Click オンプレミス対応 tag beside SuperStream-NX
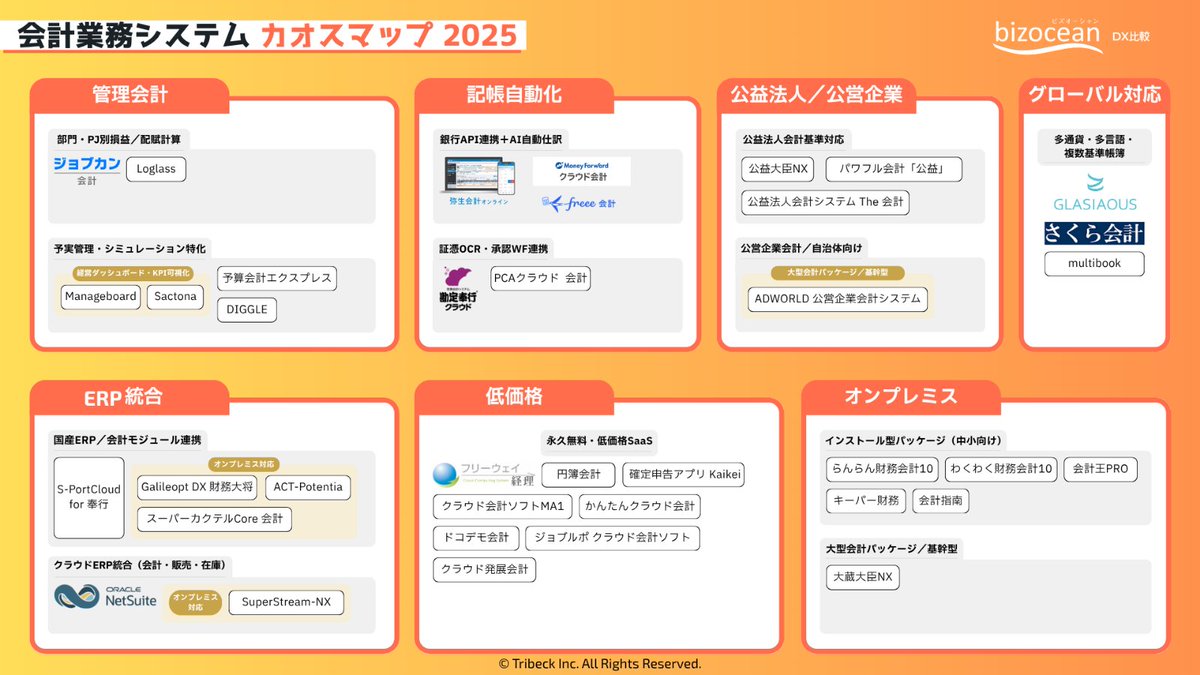1200x675 pixels. click(195, 602)
